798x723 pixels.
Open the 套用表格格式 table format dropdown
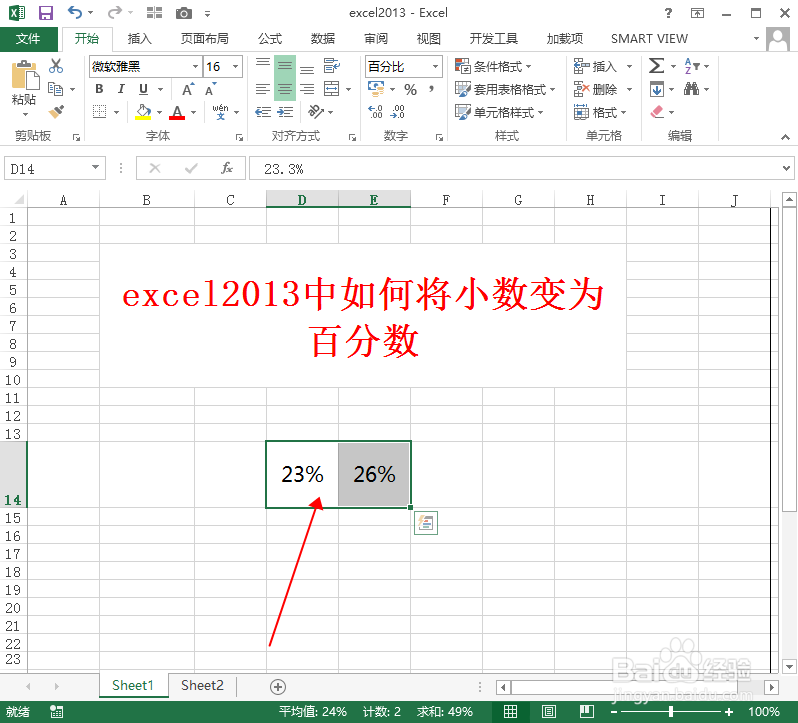(x=505, y=90)
